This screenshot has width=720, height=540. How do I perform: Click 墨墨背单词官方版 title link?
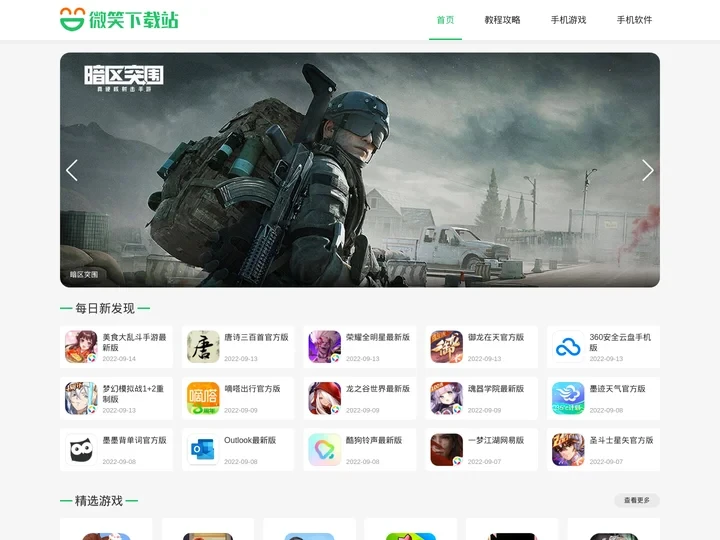coord(134,440)
